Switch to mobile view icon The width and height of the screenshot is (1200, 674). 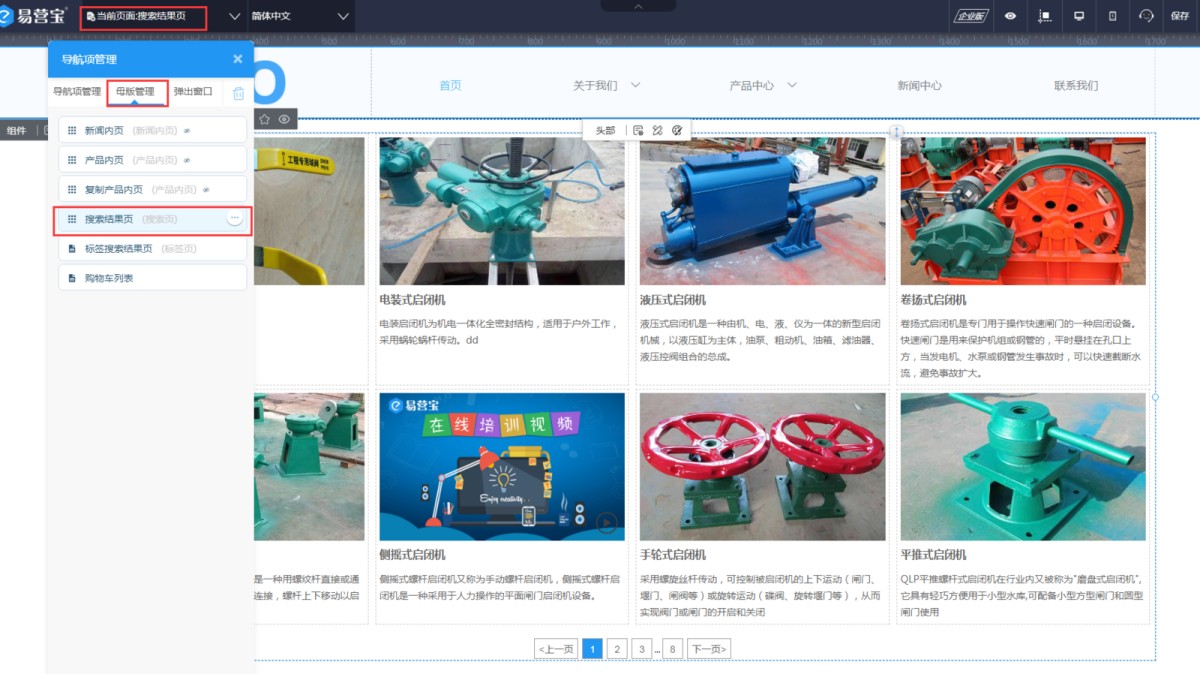click(1113, 16)
